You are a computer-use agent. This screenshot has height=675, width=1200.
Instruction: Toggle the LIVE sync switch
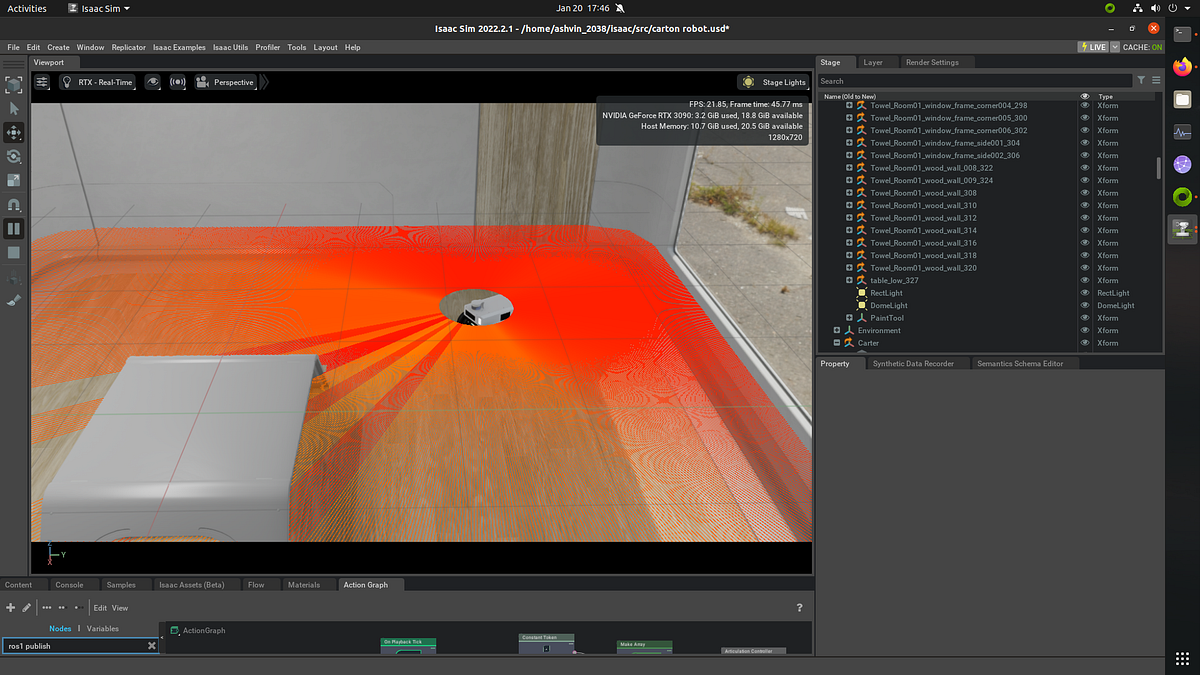(1094, 46)
